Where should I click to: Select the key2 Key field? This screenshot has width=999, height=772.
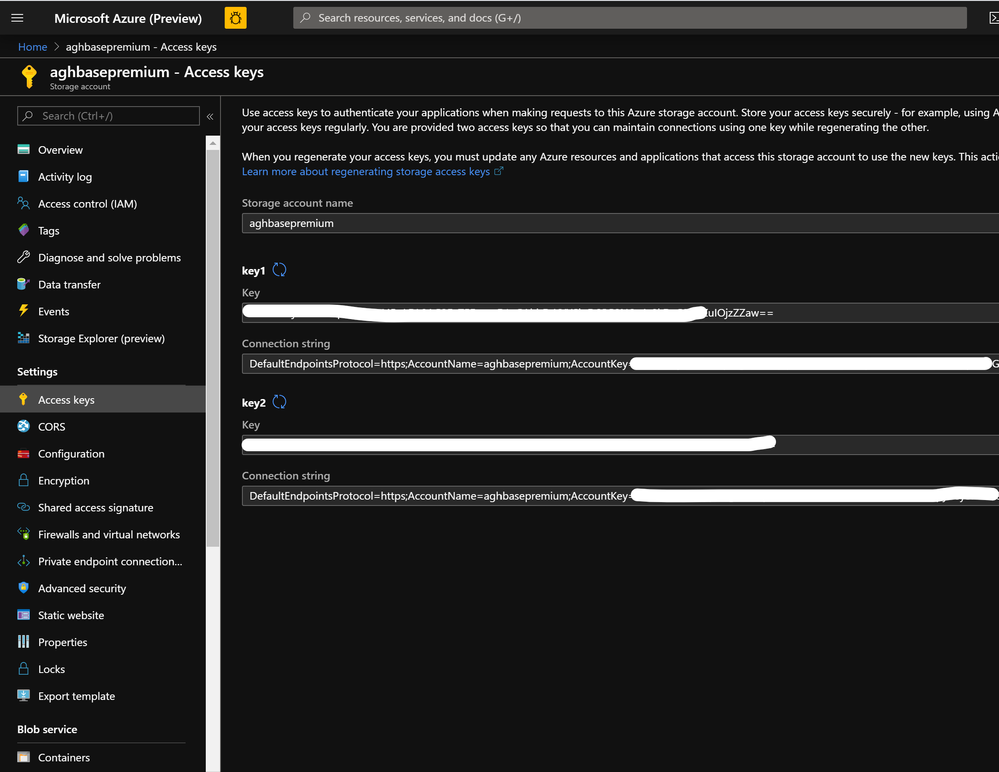pyautogui.click(x=621, y=445)
